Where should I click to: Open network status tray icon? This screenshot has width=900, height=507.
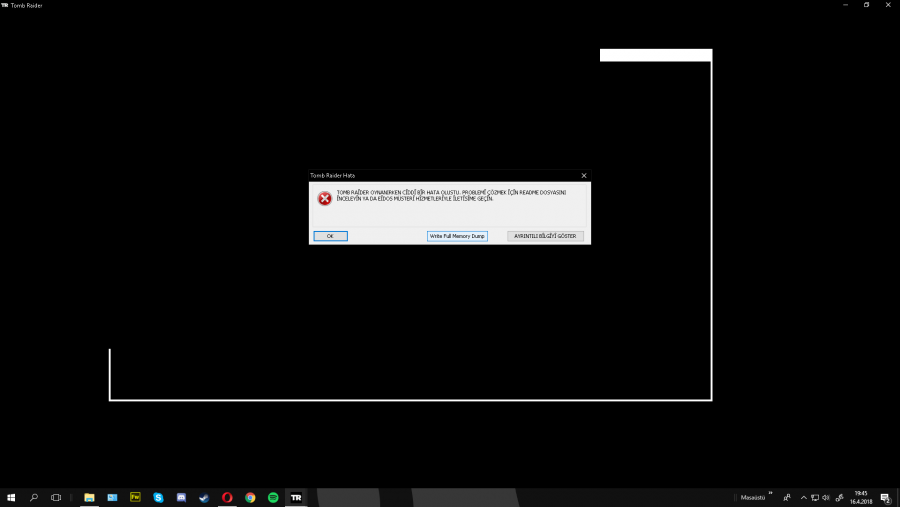tap(814, 498)
